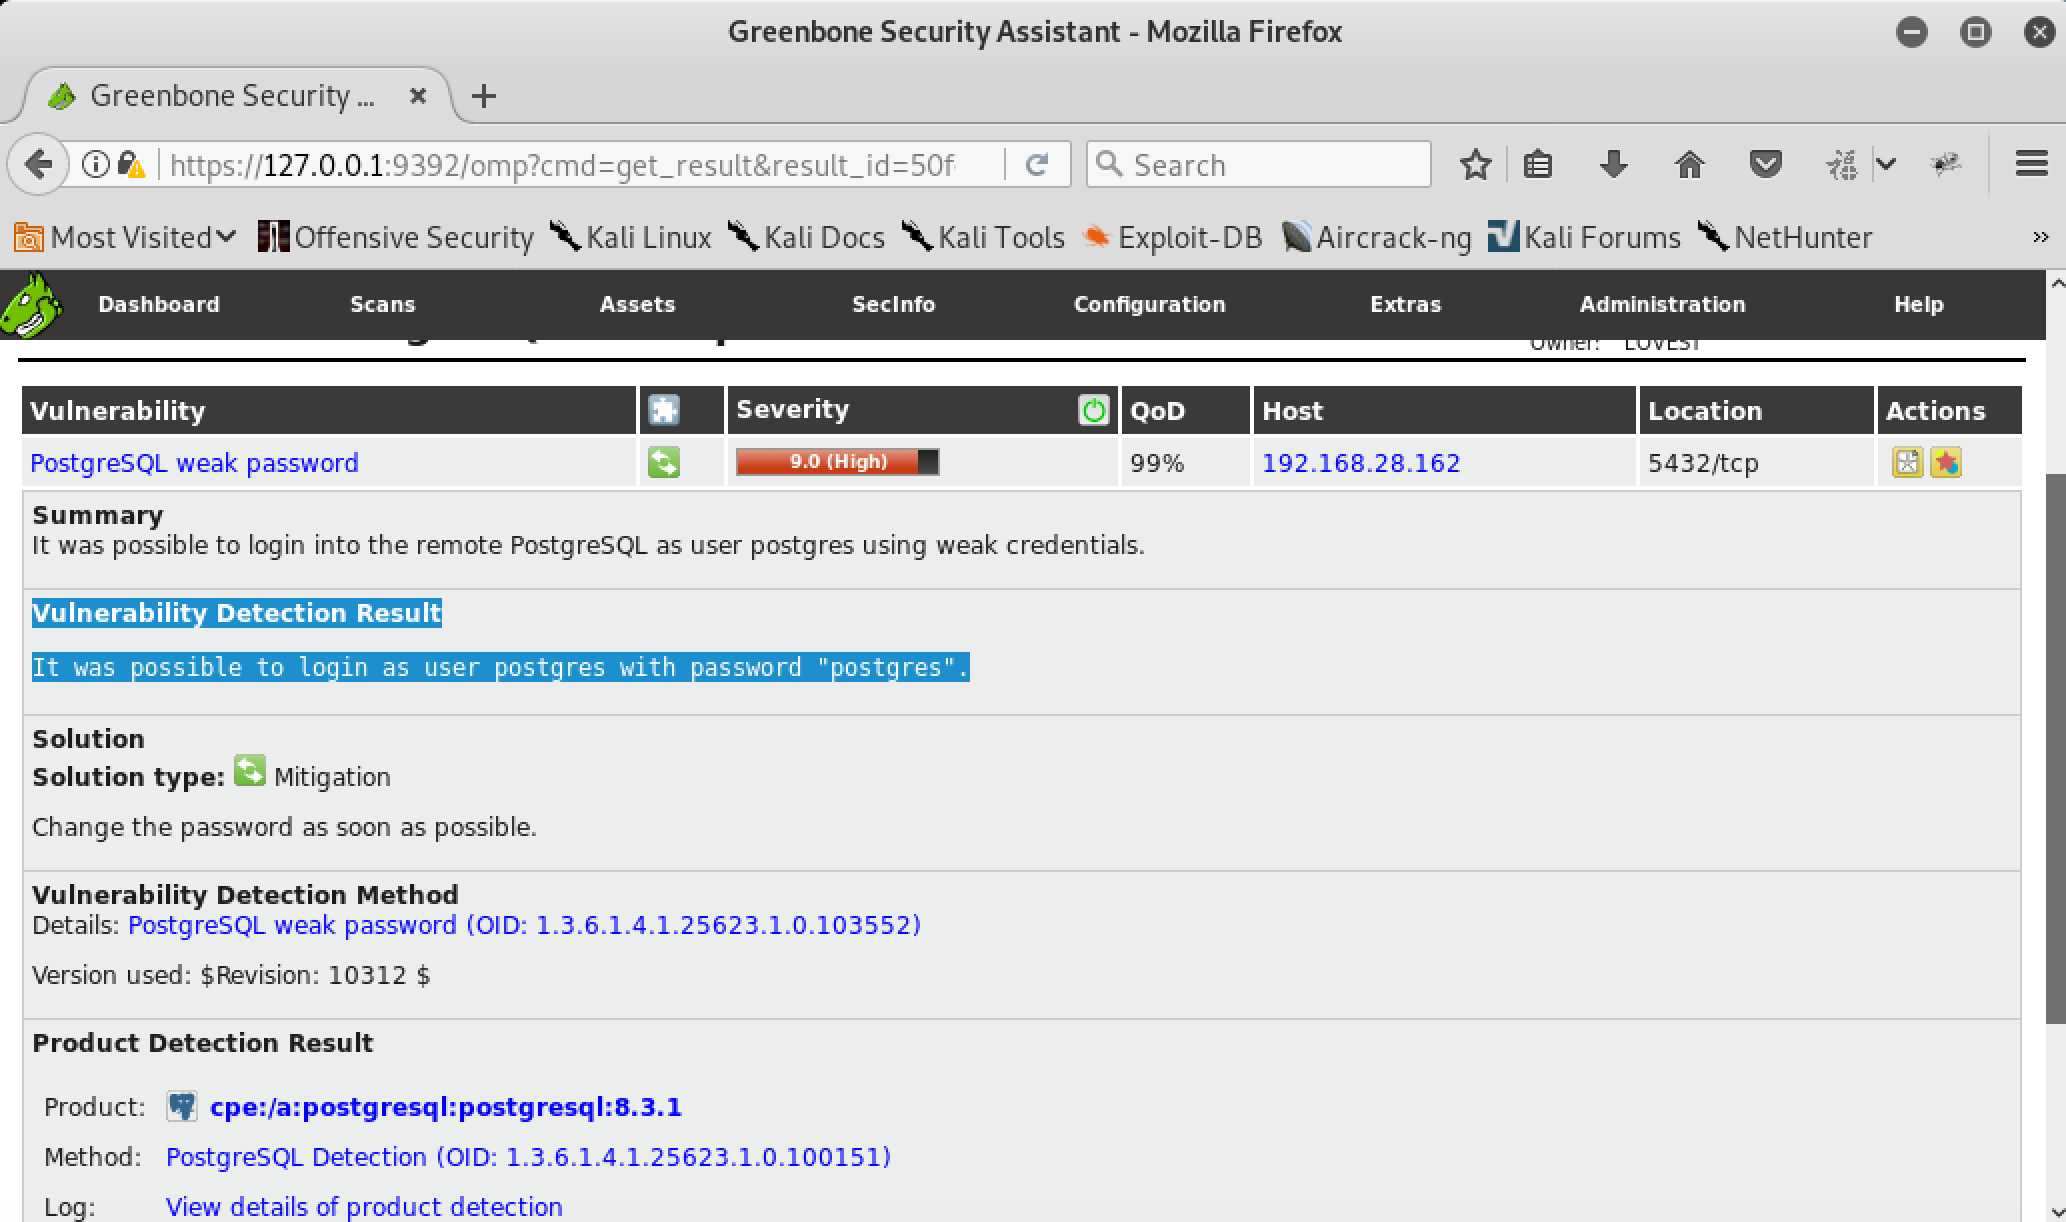This screenshot has width=2066, height=1222.
Task: Open the PostgreSQL weak password vulnerability link
Action: (x=194, y=463)
